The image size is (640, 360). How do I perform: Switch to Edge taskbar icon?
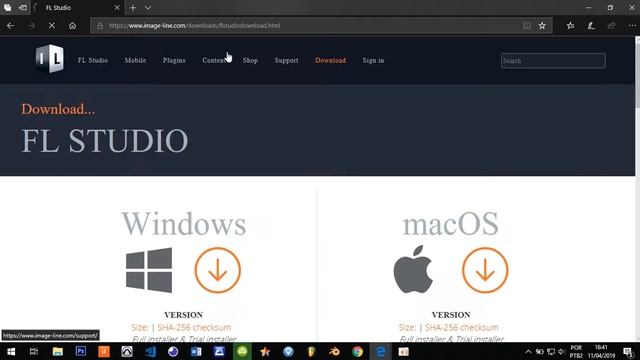[x=381, y=351]
